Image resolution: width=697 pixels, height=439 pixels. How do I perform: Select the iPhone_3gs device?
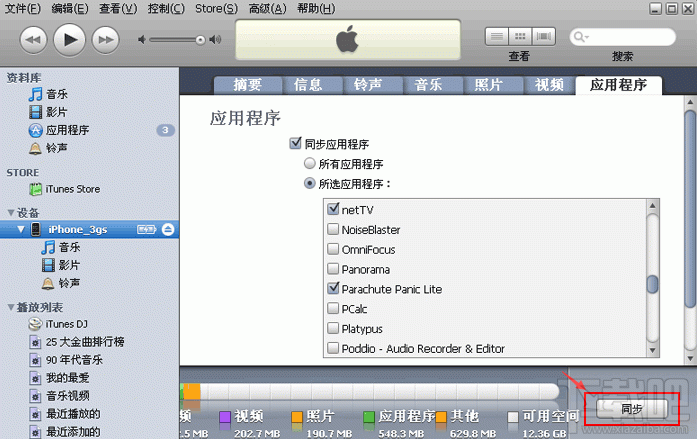[78, 229]
